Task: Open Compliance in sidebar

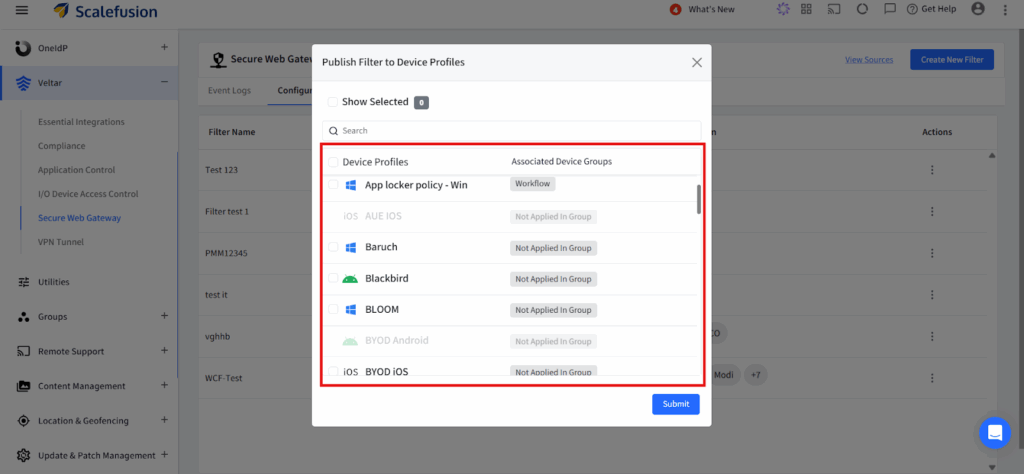Action: click(61, 146)
